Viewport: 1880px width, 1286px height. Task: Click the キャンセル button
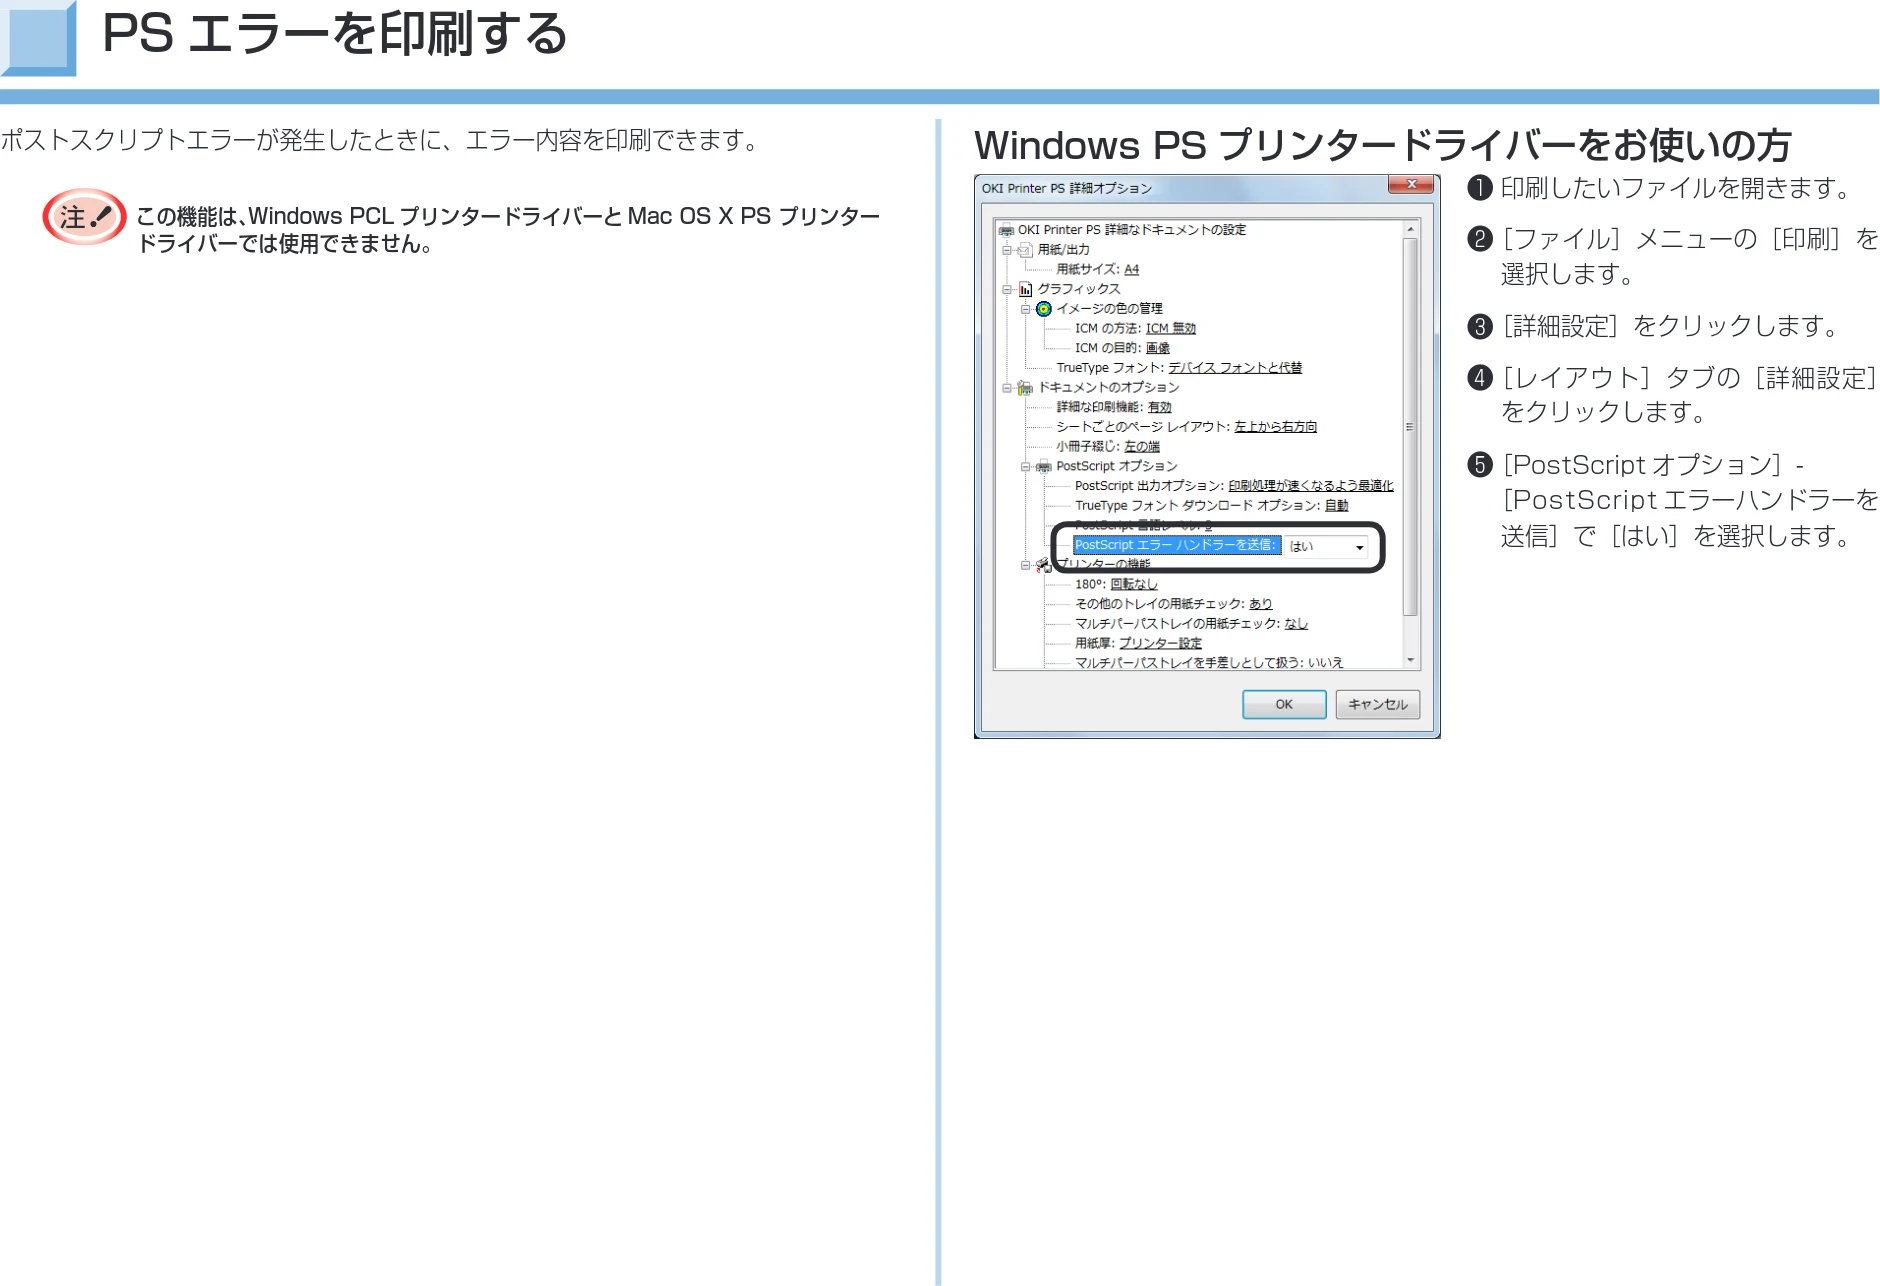[x=1378, y=704]
